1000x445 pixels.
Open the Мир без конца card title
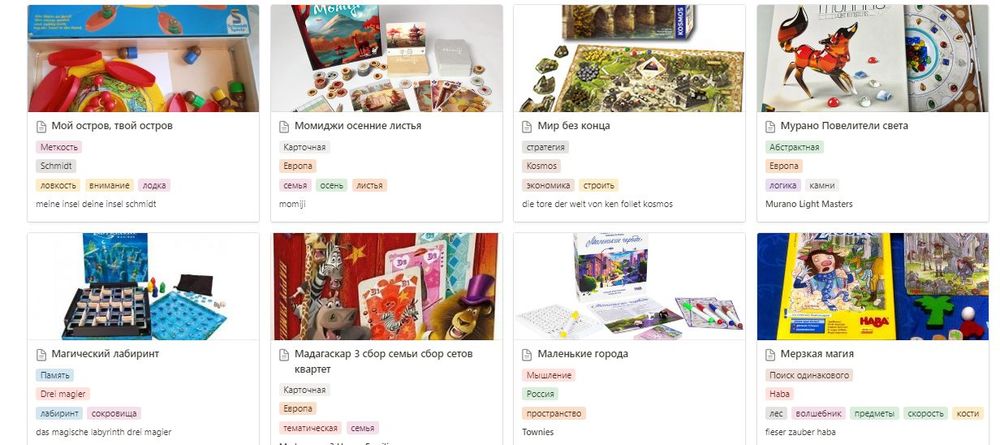(x=573, y=126)
